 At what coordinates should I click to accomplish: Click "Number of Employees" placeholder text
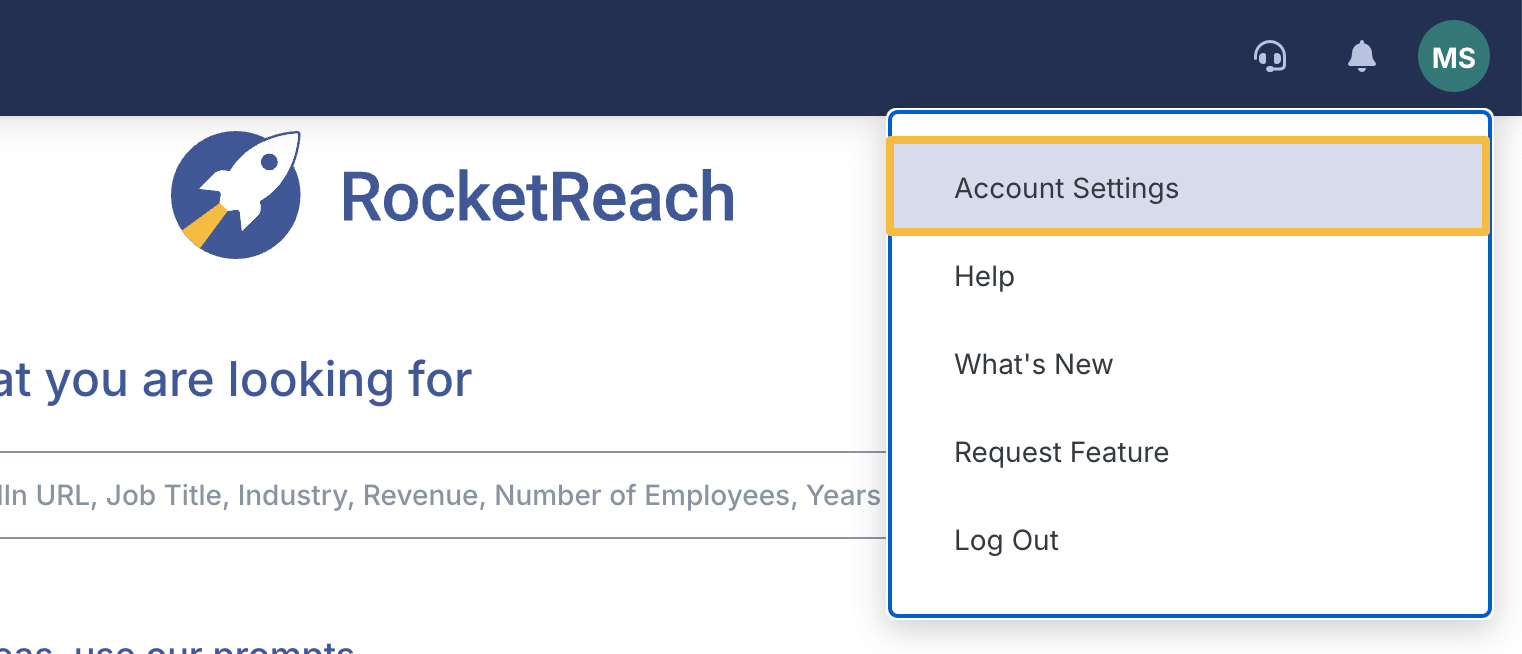point(641,495)
